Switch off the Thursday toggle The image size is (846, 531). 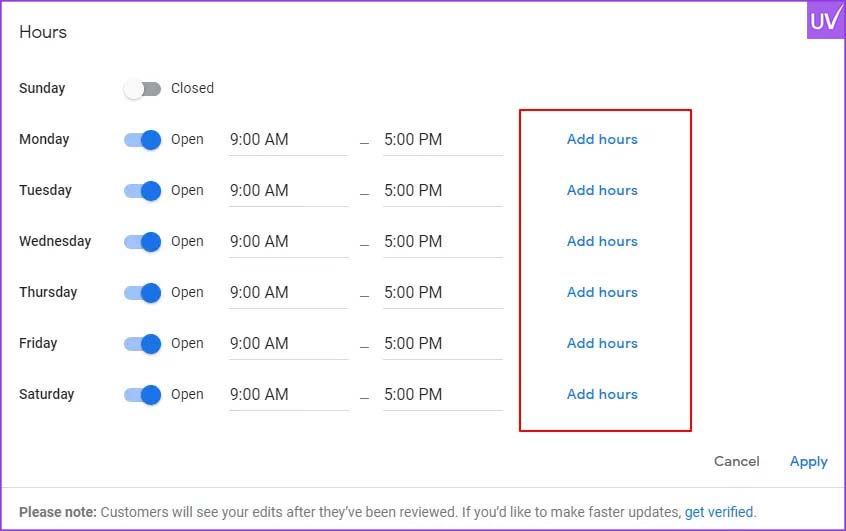point(142,292)
